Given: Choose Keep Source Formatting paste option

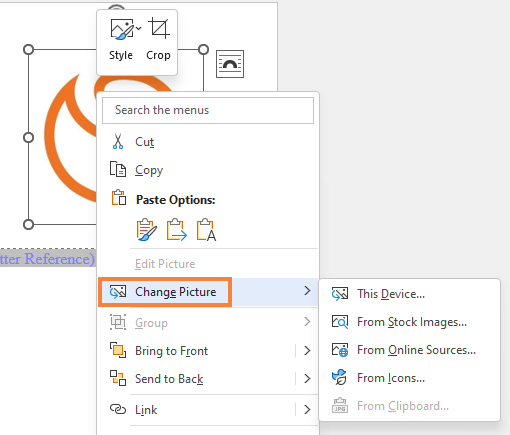Looking at the screenshot, I should tap(146, 229).
